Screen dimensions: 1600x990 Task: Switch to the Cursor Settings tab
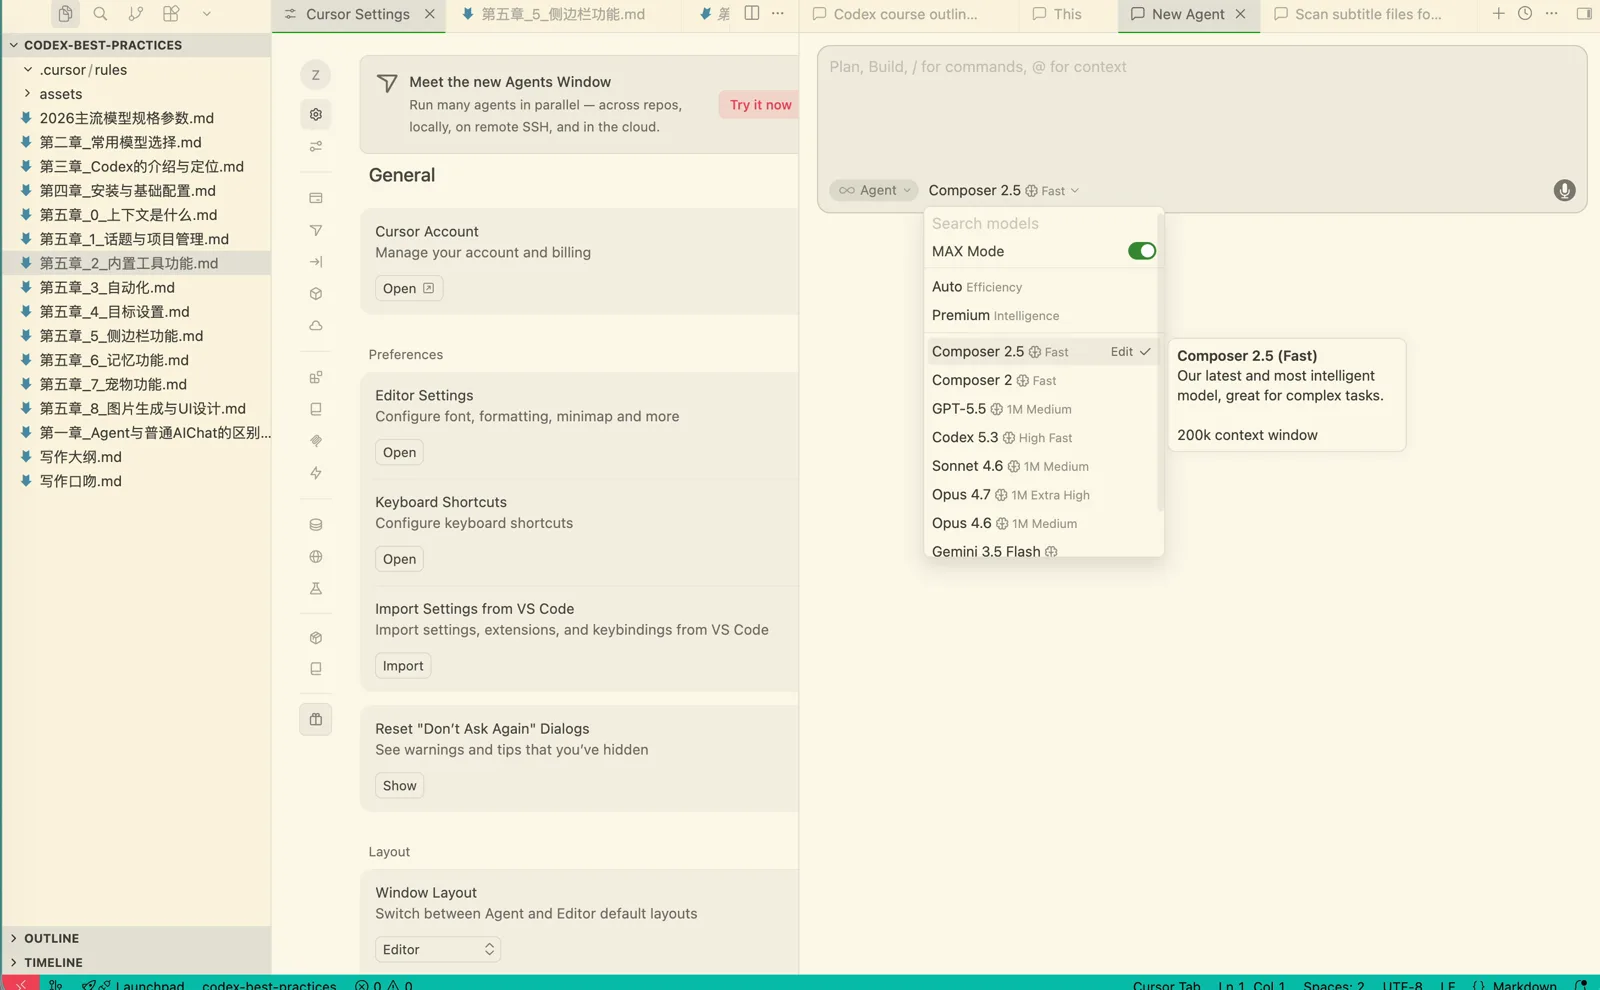click(358, 14)
